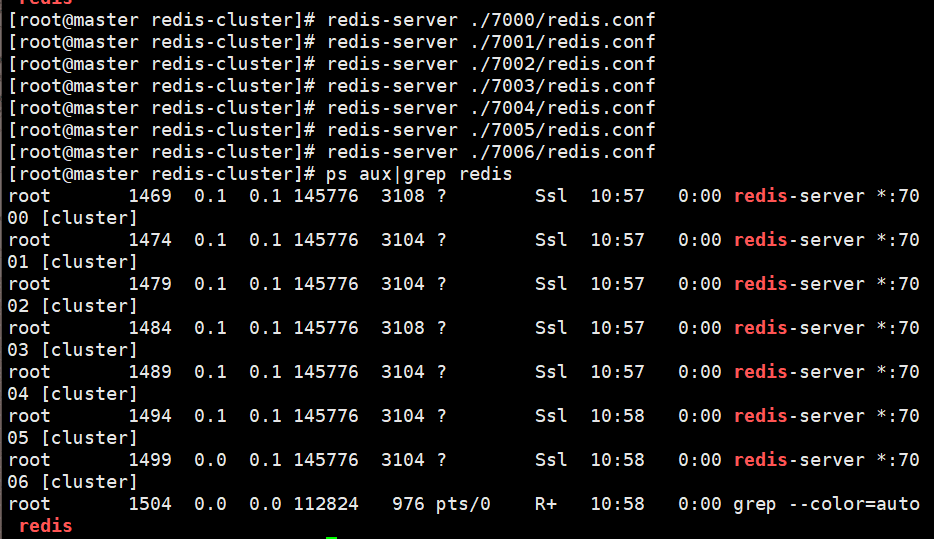The height and width of the screenshot is (539, 935).
Task: Click the R+ process status
Action: pyautogui.click(x=546, y=505)
